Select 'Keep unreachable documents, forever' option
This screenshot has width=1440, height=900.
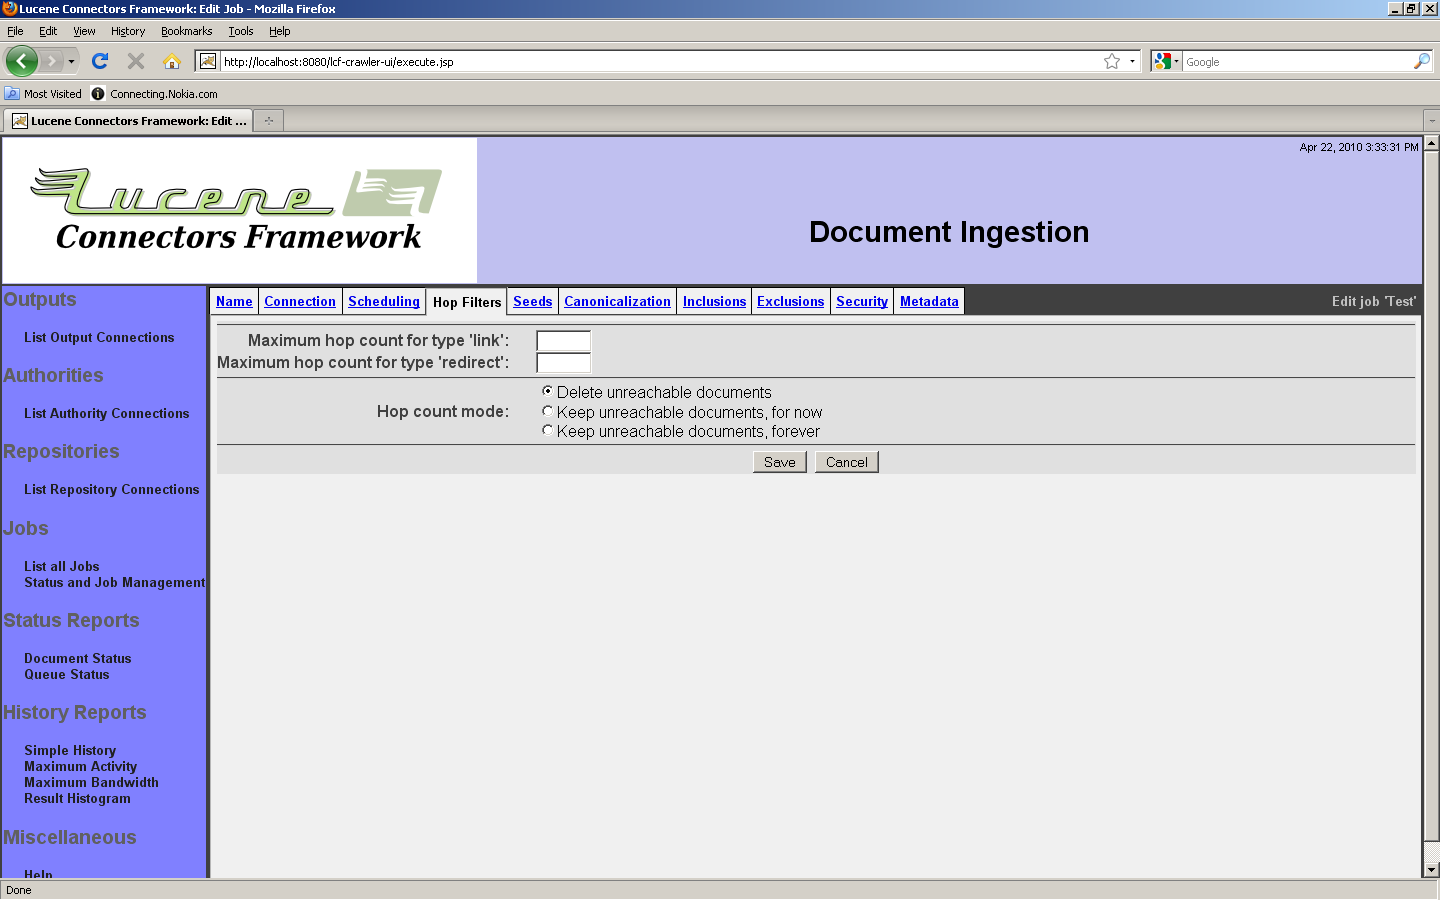(x=547, y=430)
